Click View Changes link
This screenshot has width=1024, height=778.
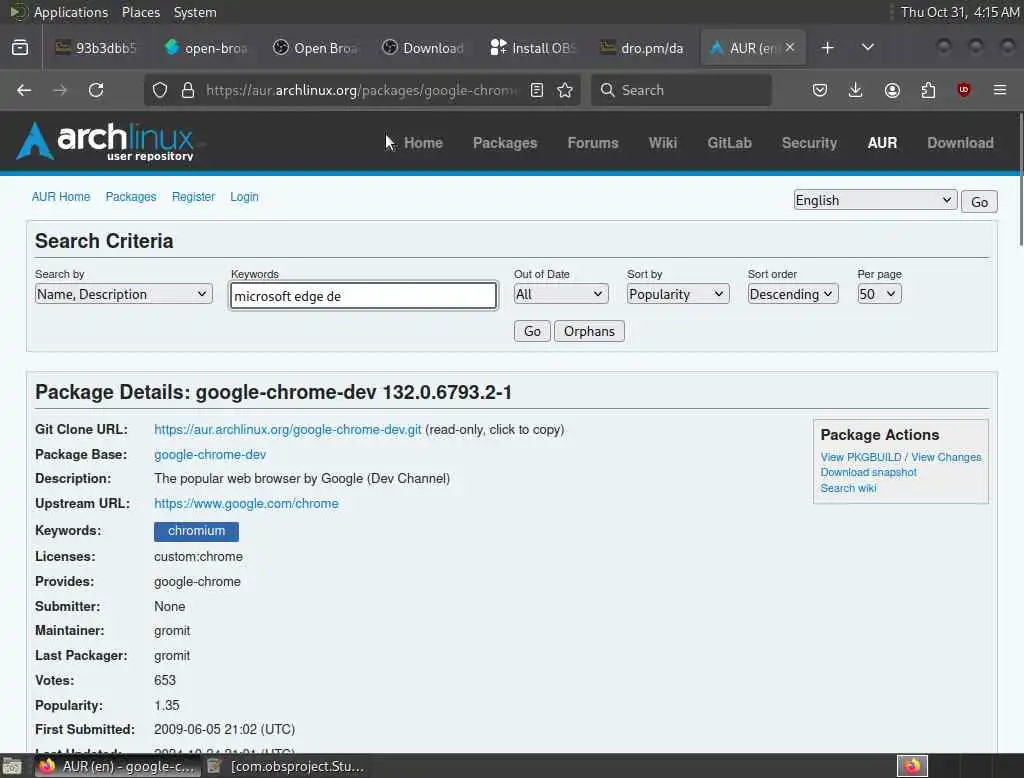click(x=946, y=457)
